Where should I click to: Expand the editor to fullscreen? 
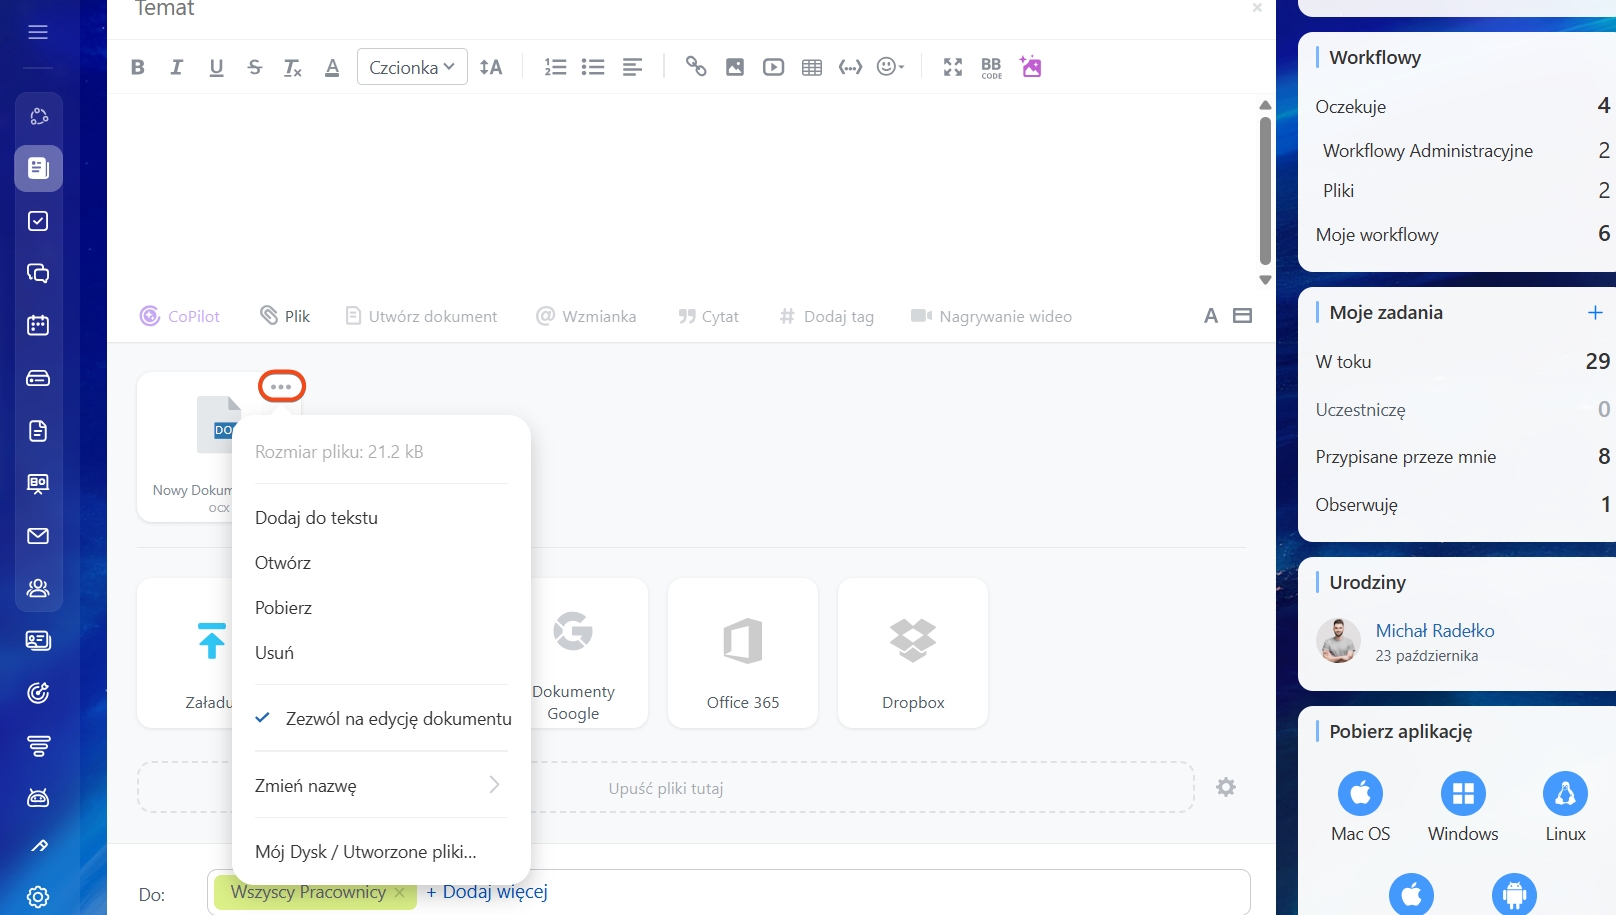click(953, 67)
